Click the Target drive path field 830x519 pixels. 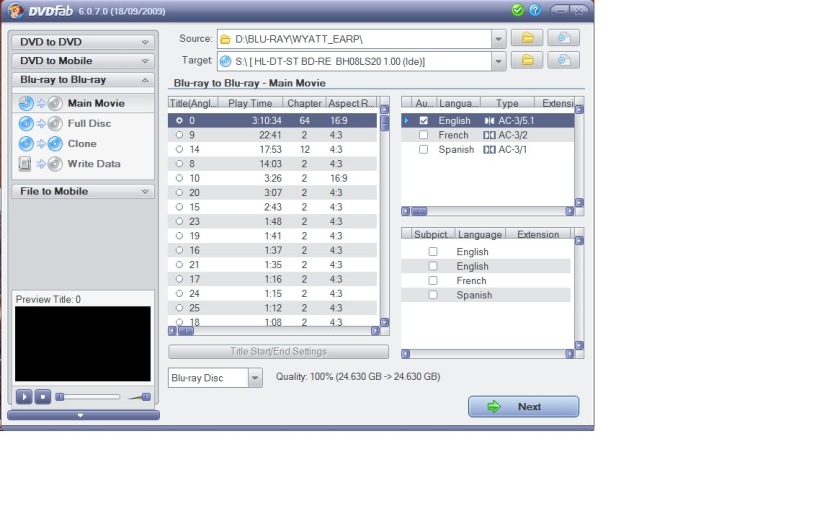point(355,62)
